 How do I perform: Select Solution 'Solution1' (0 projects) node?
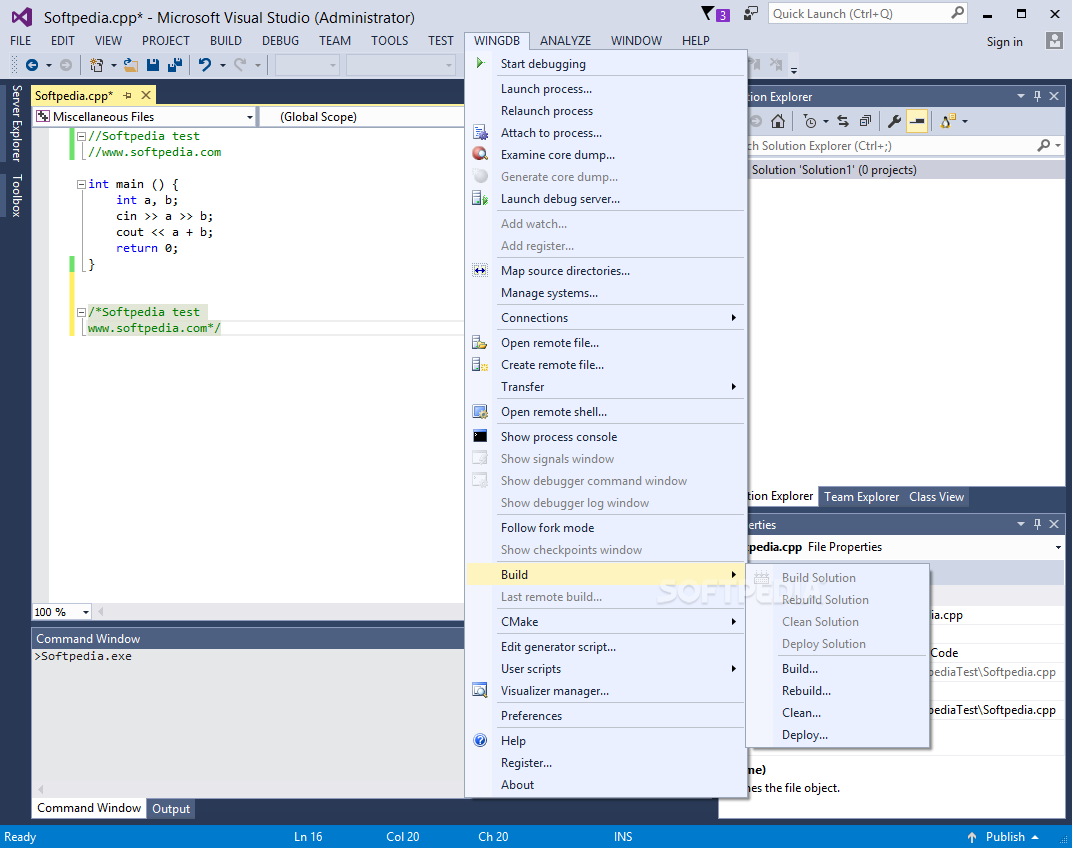click(x=834, y=170)
